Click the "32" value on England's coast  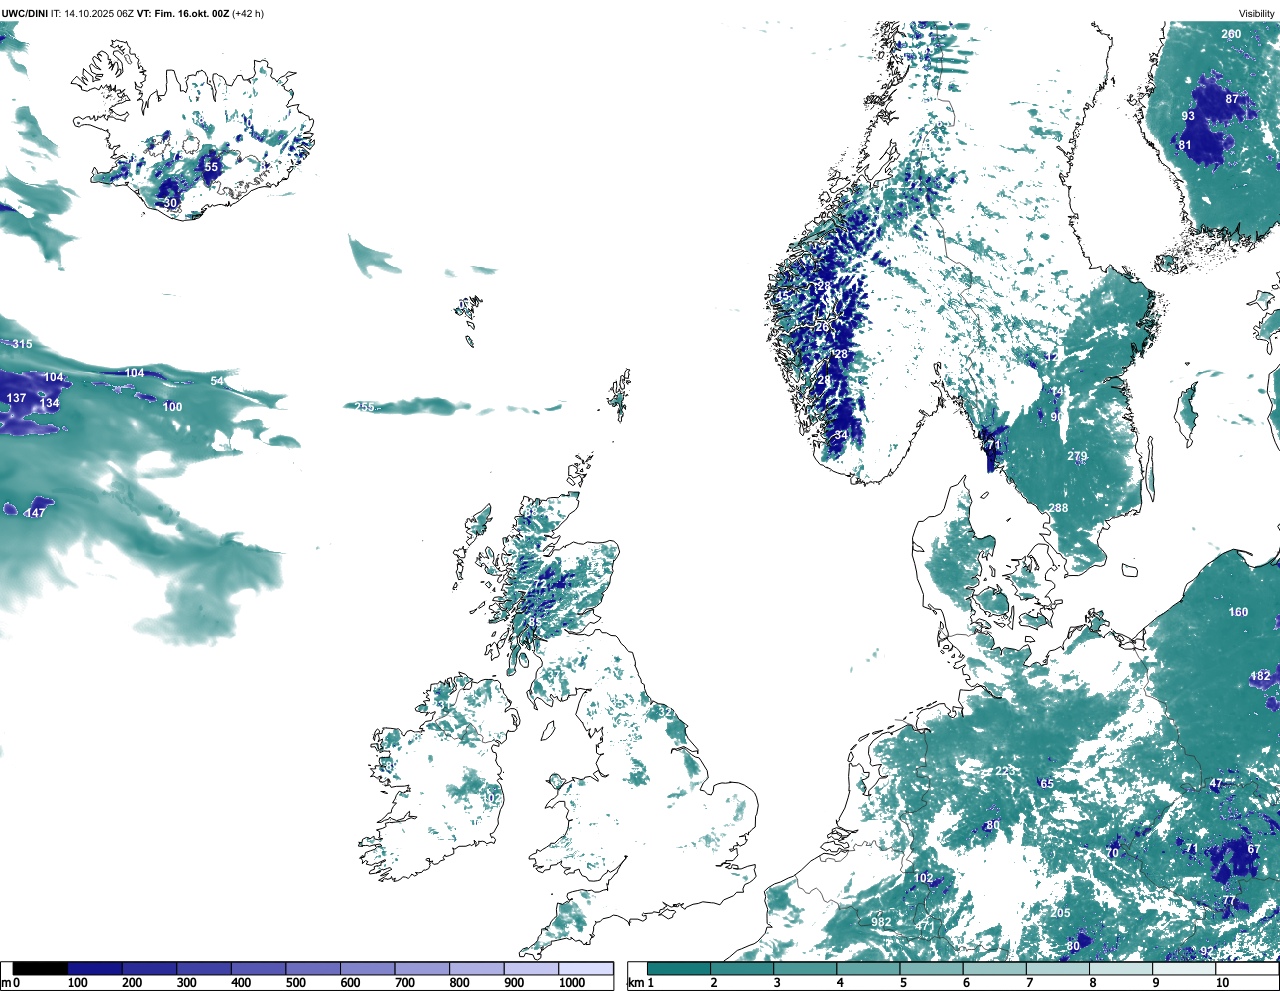coord(665,712)
